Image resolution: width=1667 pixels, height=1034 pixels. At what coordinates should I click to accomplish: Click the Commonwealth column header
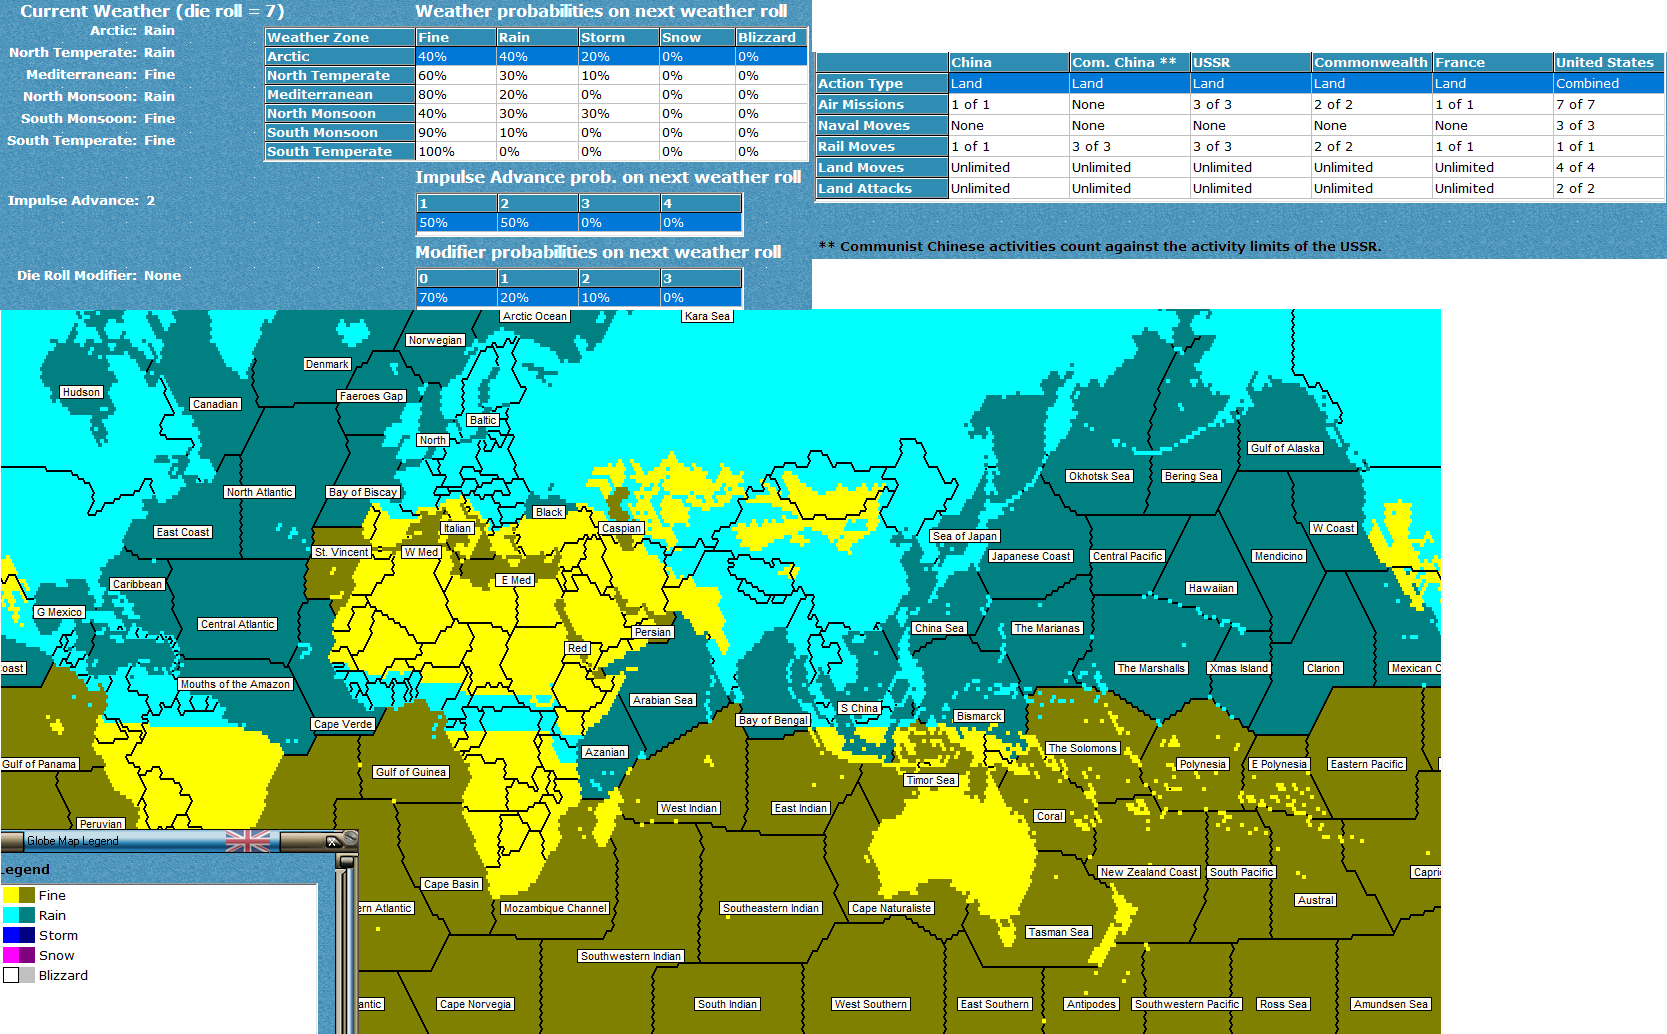click(x=1372, y=63)
